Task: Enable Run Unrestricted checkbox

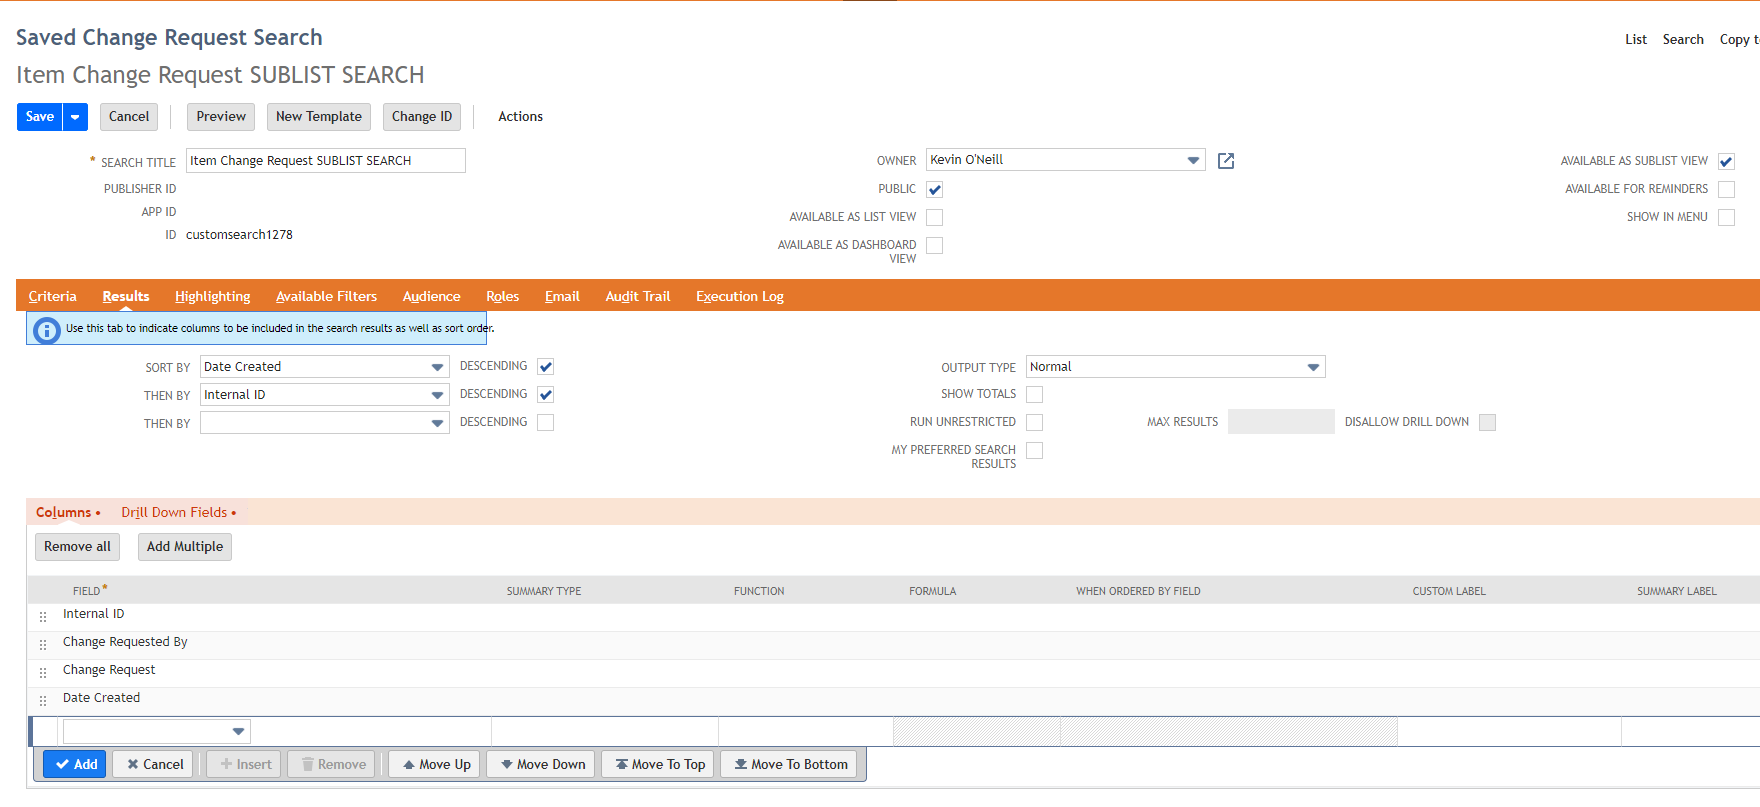Action: point(1035,423)
